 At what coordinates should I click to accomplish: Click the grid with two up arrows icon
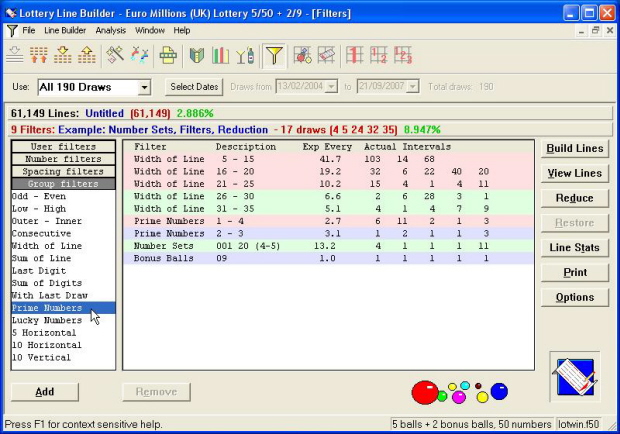(39, 55)
